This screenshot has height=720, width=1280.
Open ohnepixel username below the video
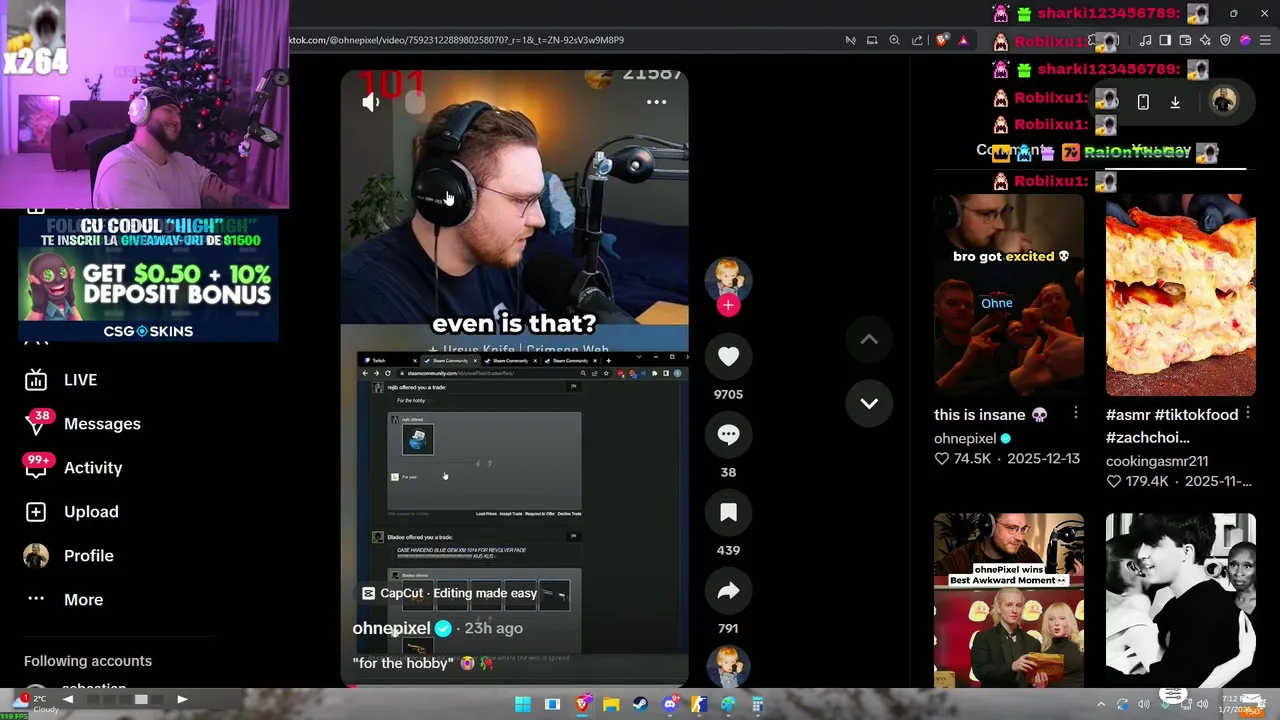point(391,628)
